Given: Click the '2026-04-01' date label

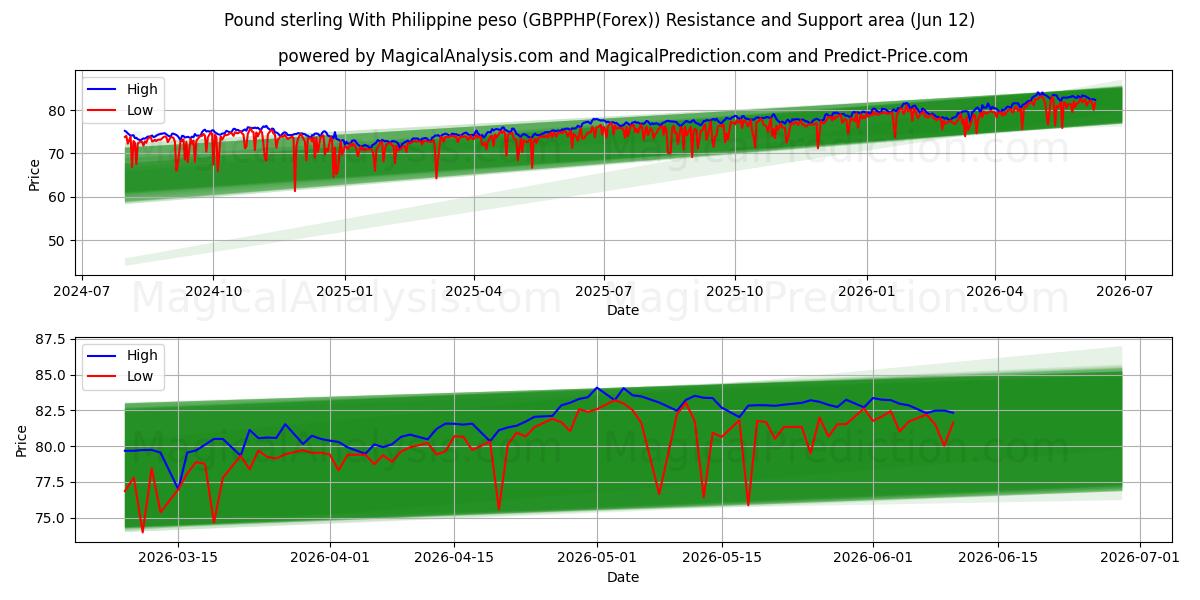Looking at the screenshot, I should [330, 557].
